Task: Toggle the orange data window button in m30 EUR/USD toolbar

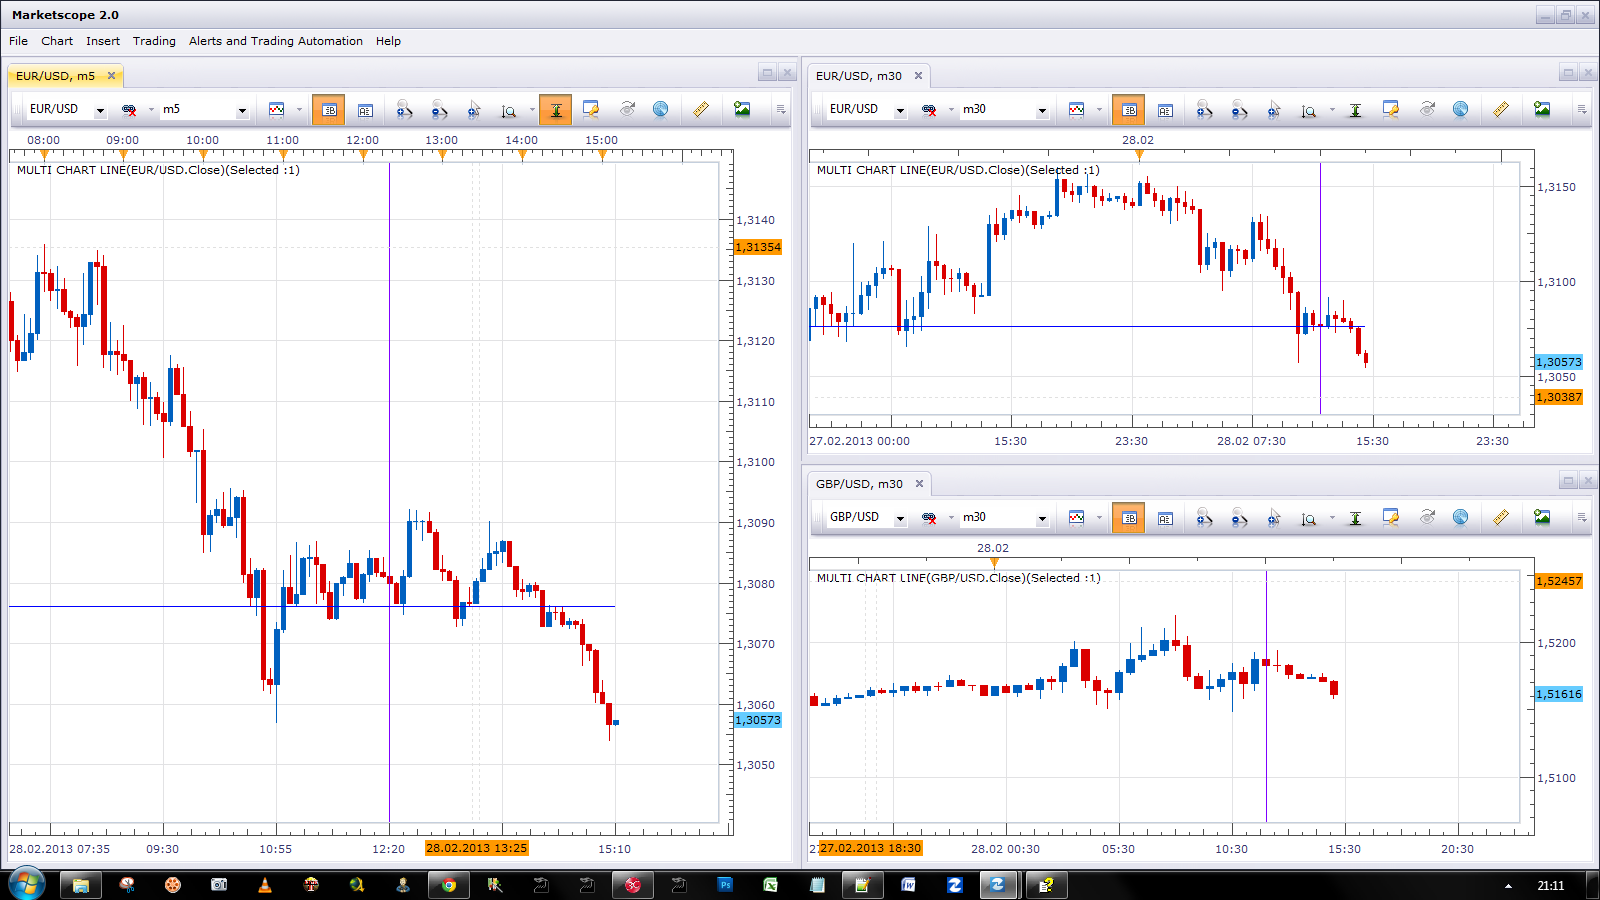Action: pos(1128,109)
